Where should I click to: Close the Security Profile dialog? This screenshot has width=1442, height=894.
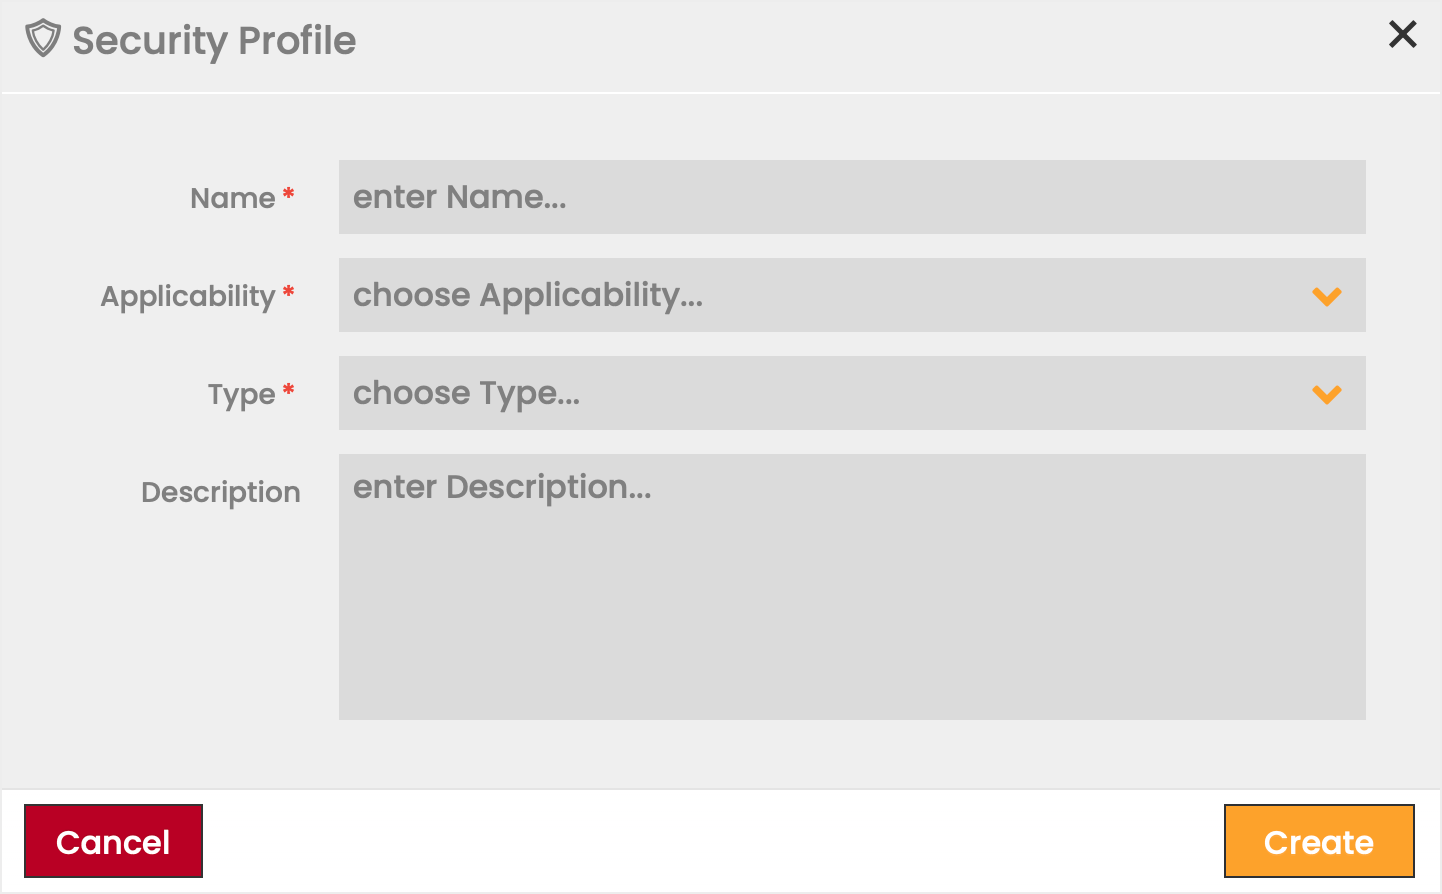click(1402, 35)
